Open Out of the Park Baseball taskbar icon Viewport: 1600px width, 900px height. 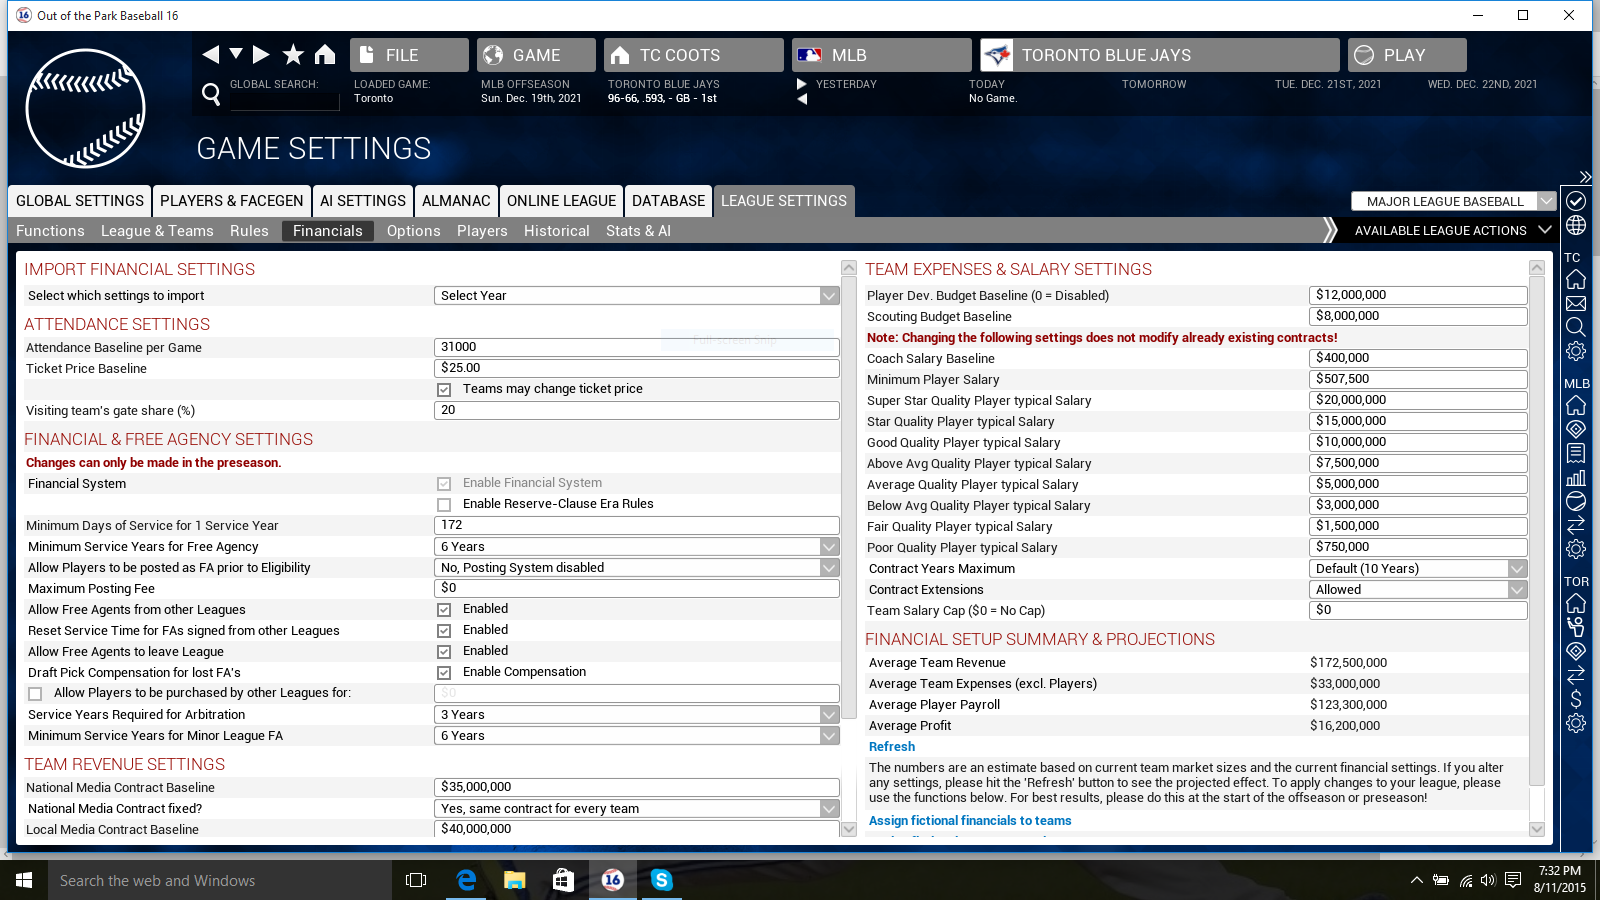pos(613,880)
